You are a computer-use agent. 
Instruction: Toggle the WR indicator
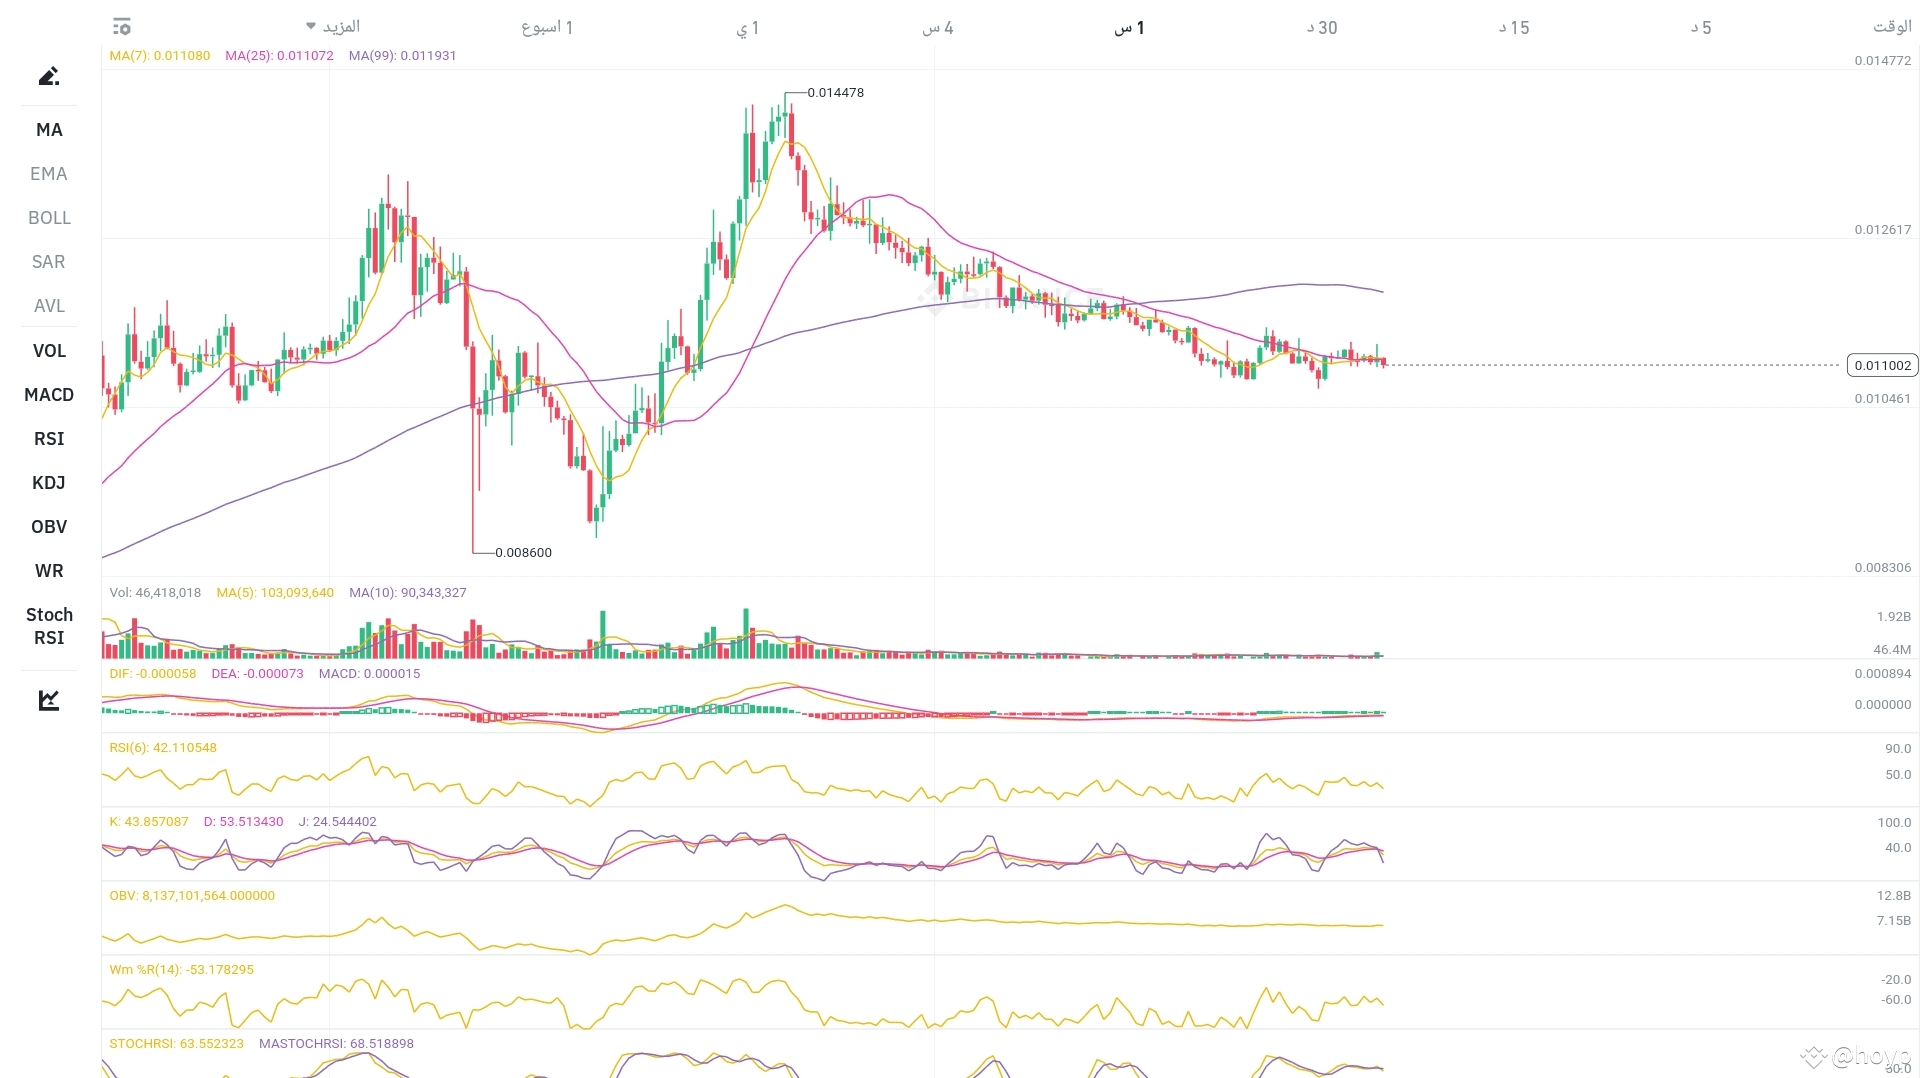tap(48, 570)
